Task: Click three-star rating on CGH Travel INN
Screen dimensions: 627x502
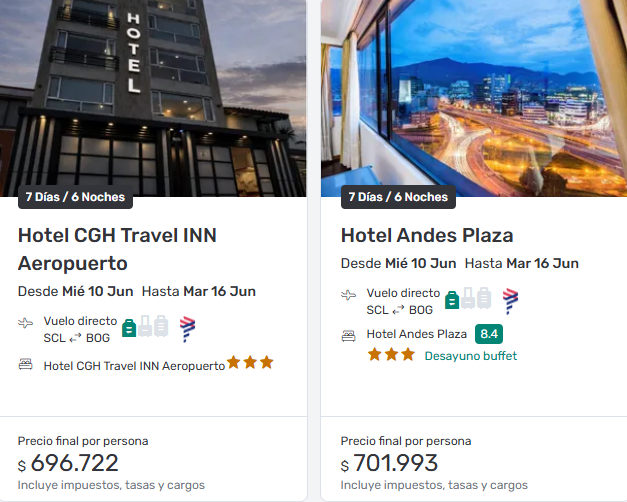Action: point(250,363)
